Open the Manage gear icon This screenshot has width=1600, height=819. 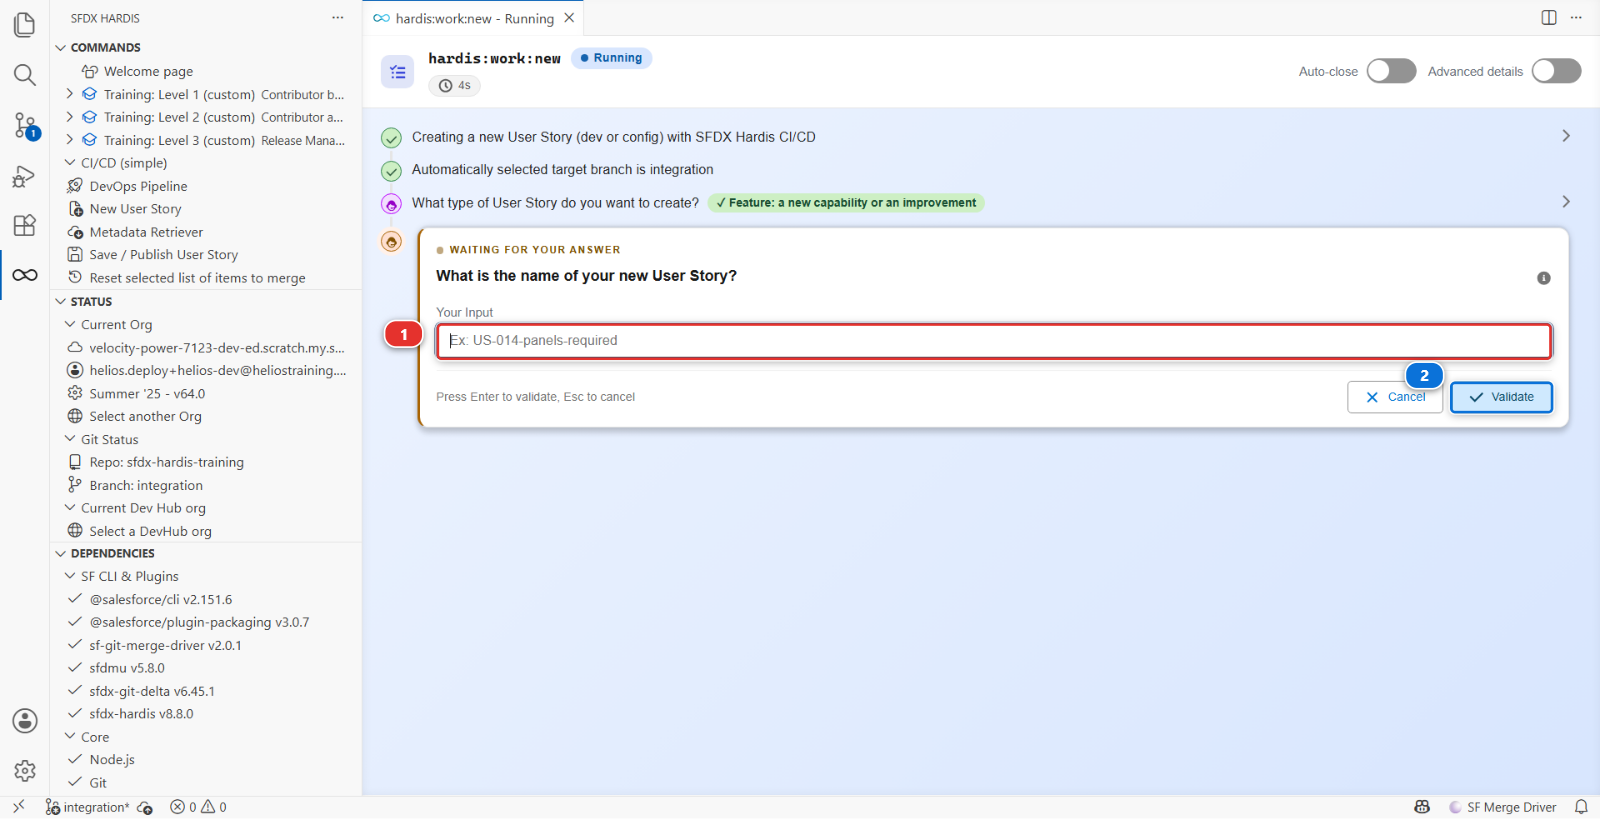[25, 771]
